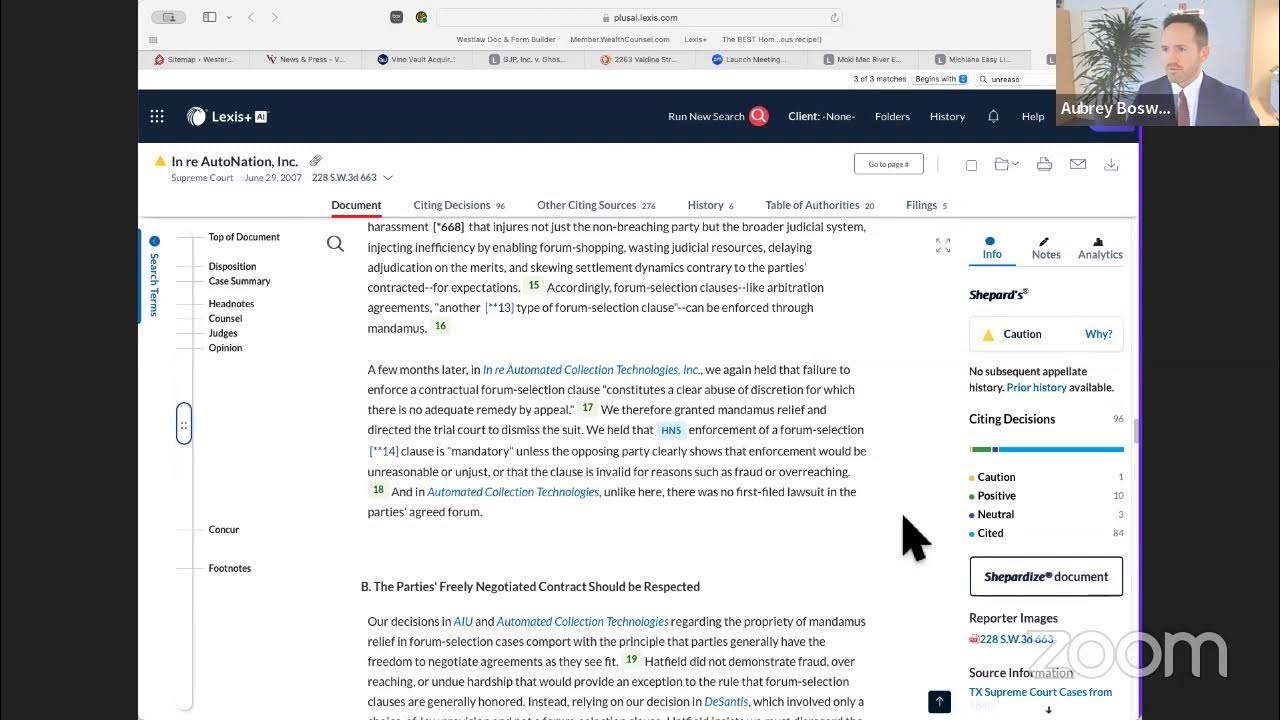Open the Westlaw Doc & Form Builder bookmark
This screenshot has height=720, width=1280.
[506, 40]
